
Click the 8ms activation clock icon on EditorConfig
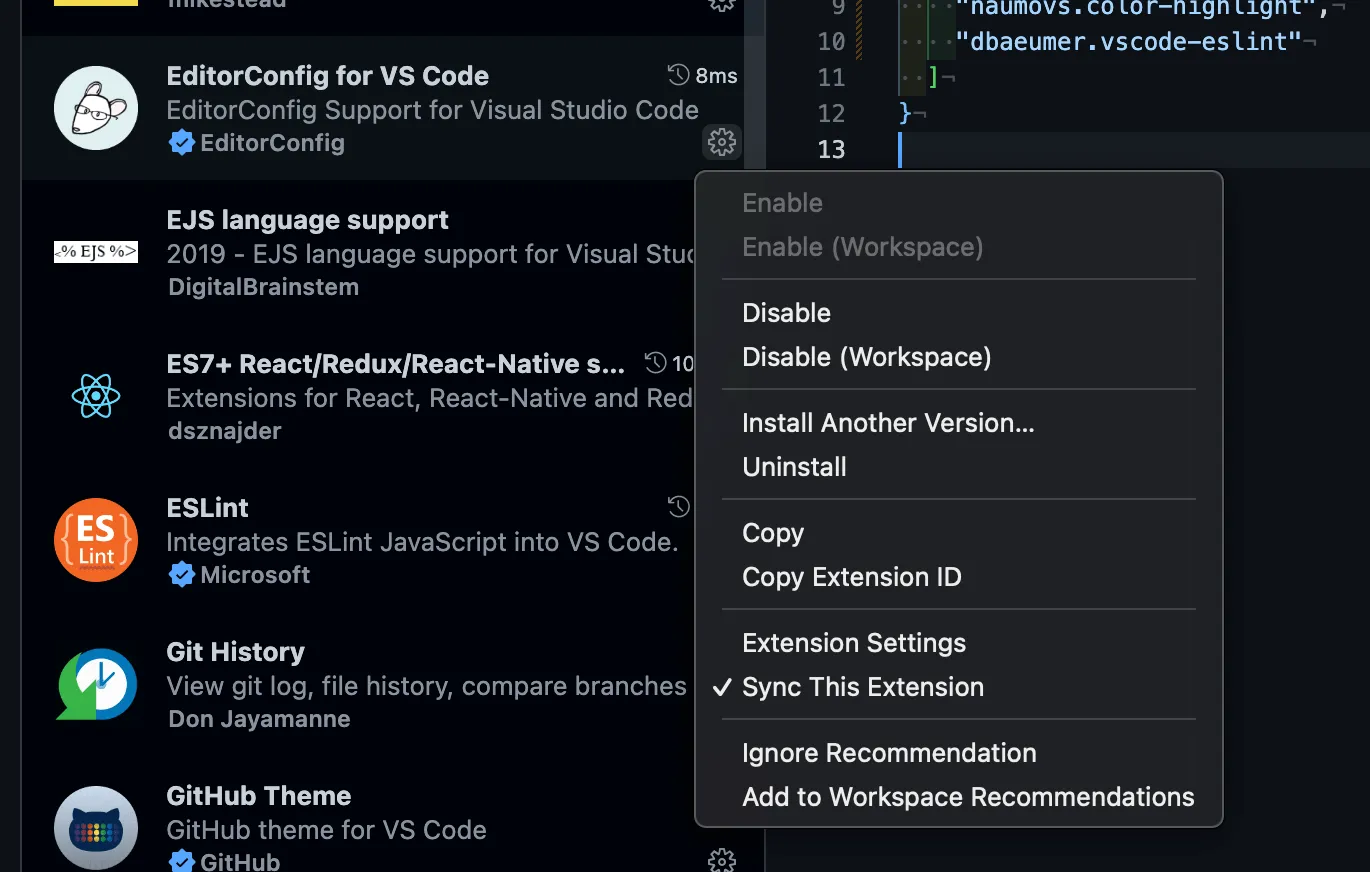point(677,74)
